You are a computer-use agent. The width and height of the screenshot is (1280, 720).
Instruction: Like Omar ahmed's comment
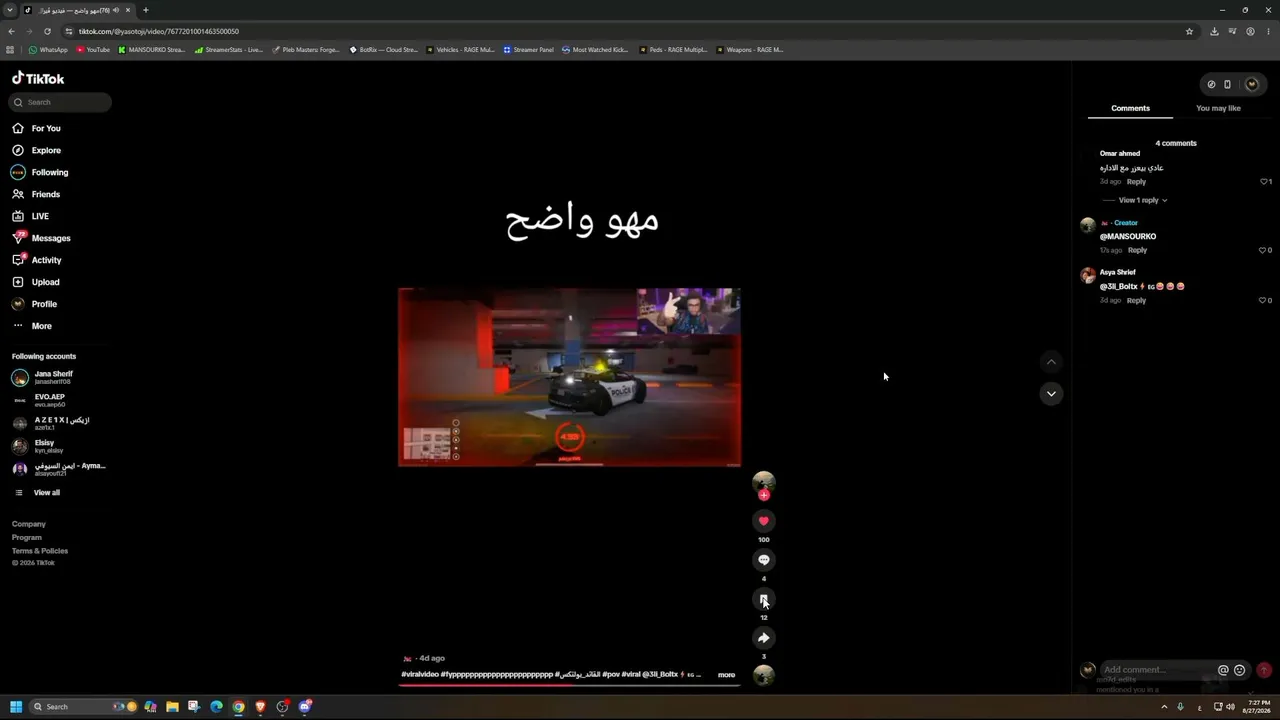point(1264,182)
